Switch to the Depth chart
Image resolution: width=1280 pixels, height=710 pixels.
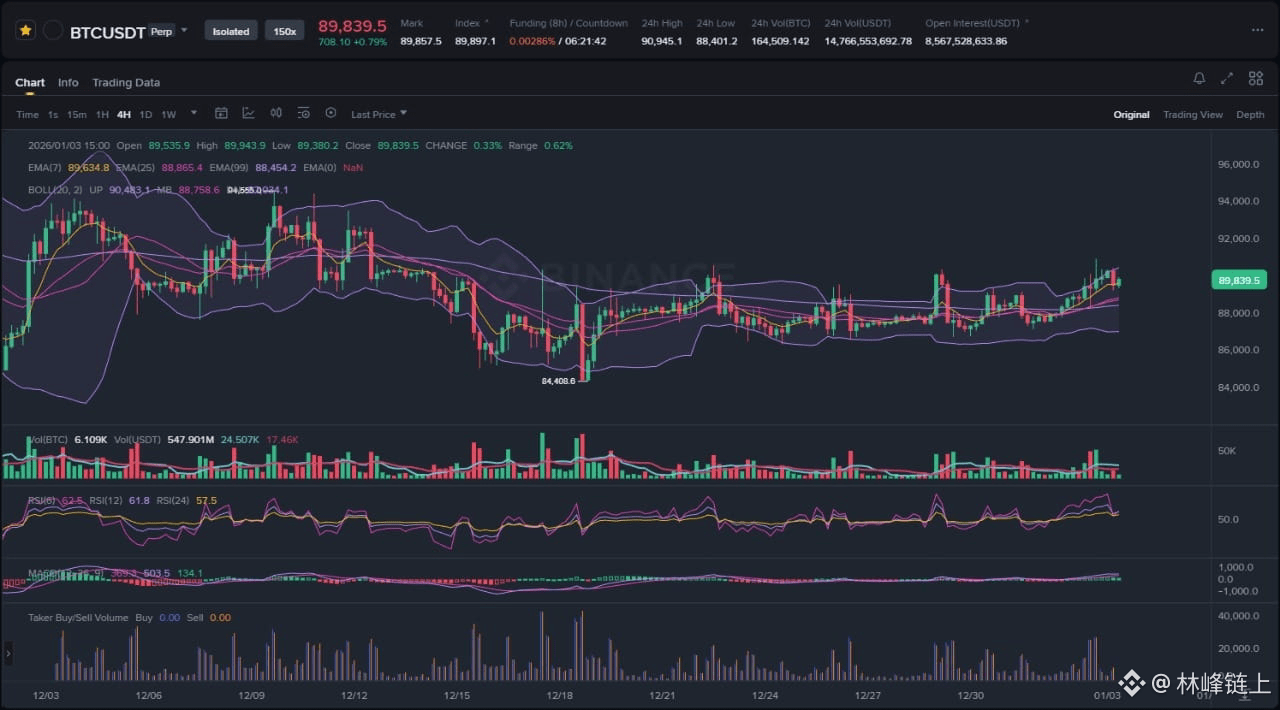1250,115
